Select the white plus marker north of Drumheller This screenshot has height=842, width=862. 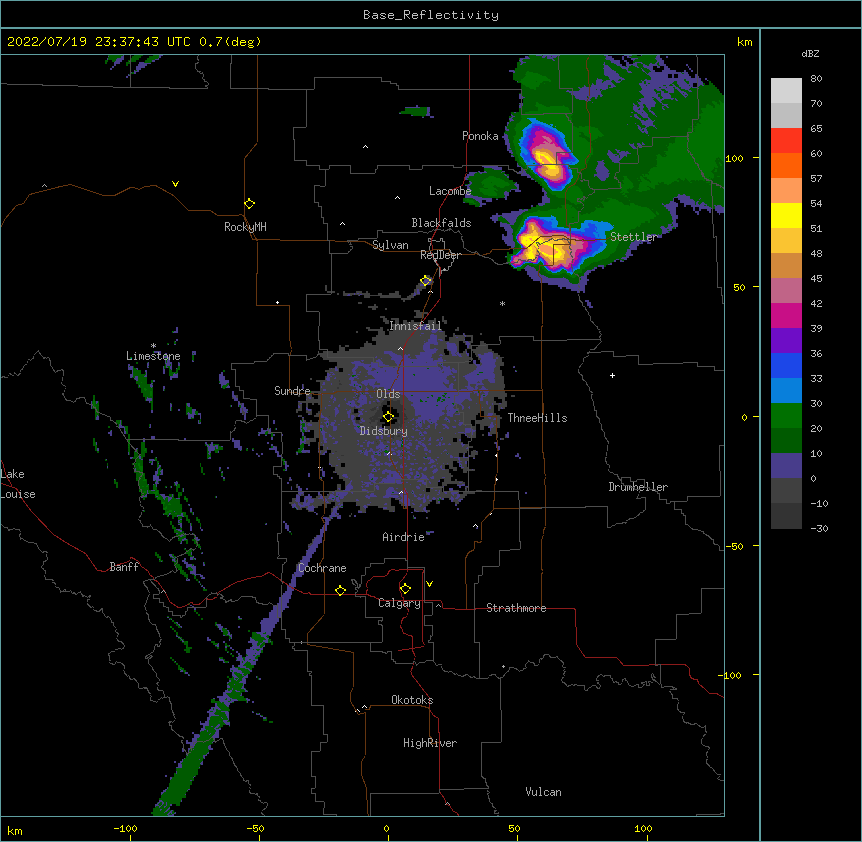coord(612,375)
